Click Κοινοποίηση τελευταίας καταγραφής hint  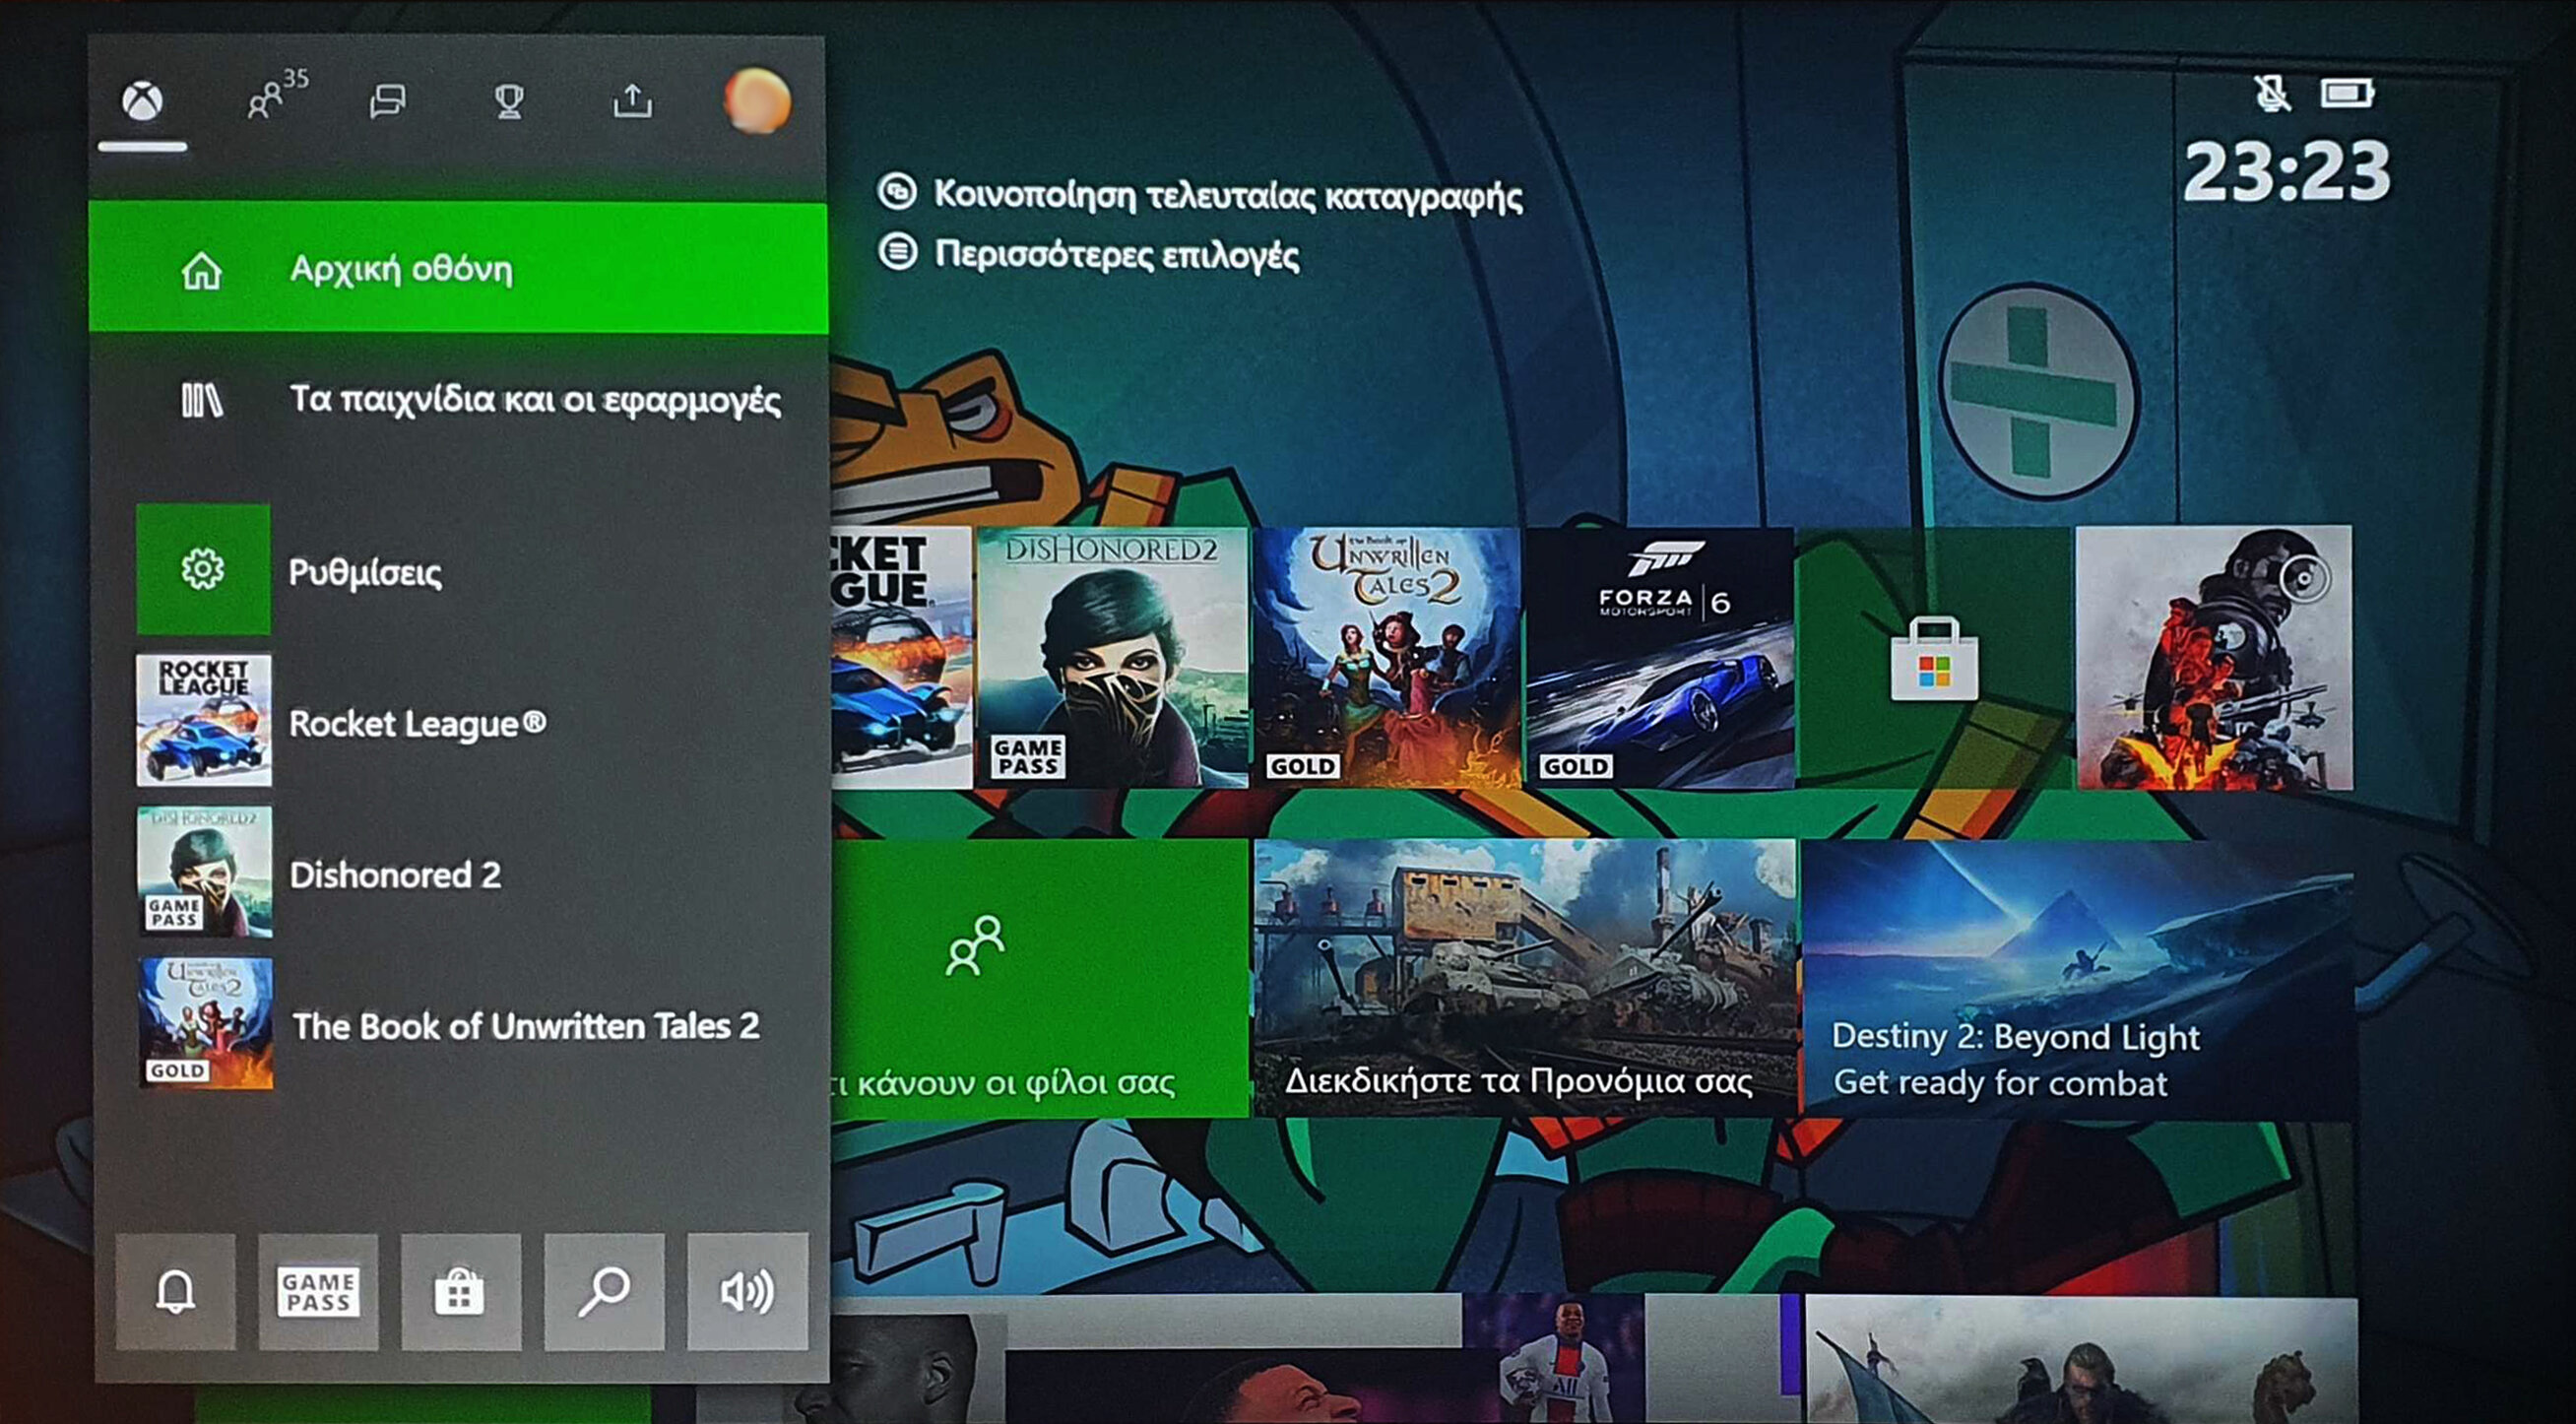pyautogui.click(x=1200, y=193)
